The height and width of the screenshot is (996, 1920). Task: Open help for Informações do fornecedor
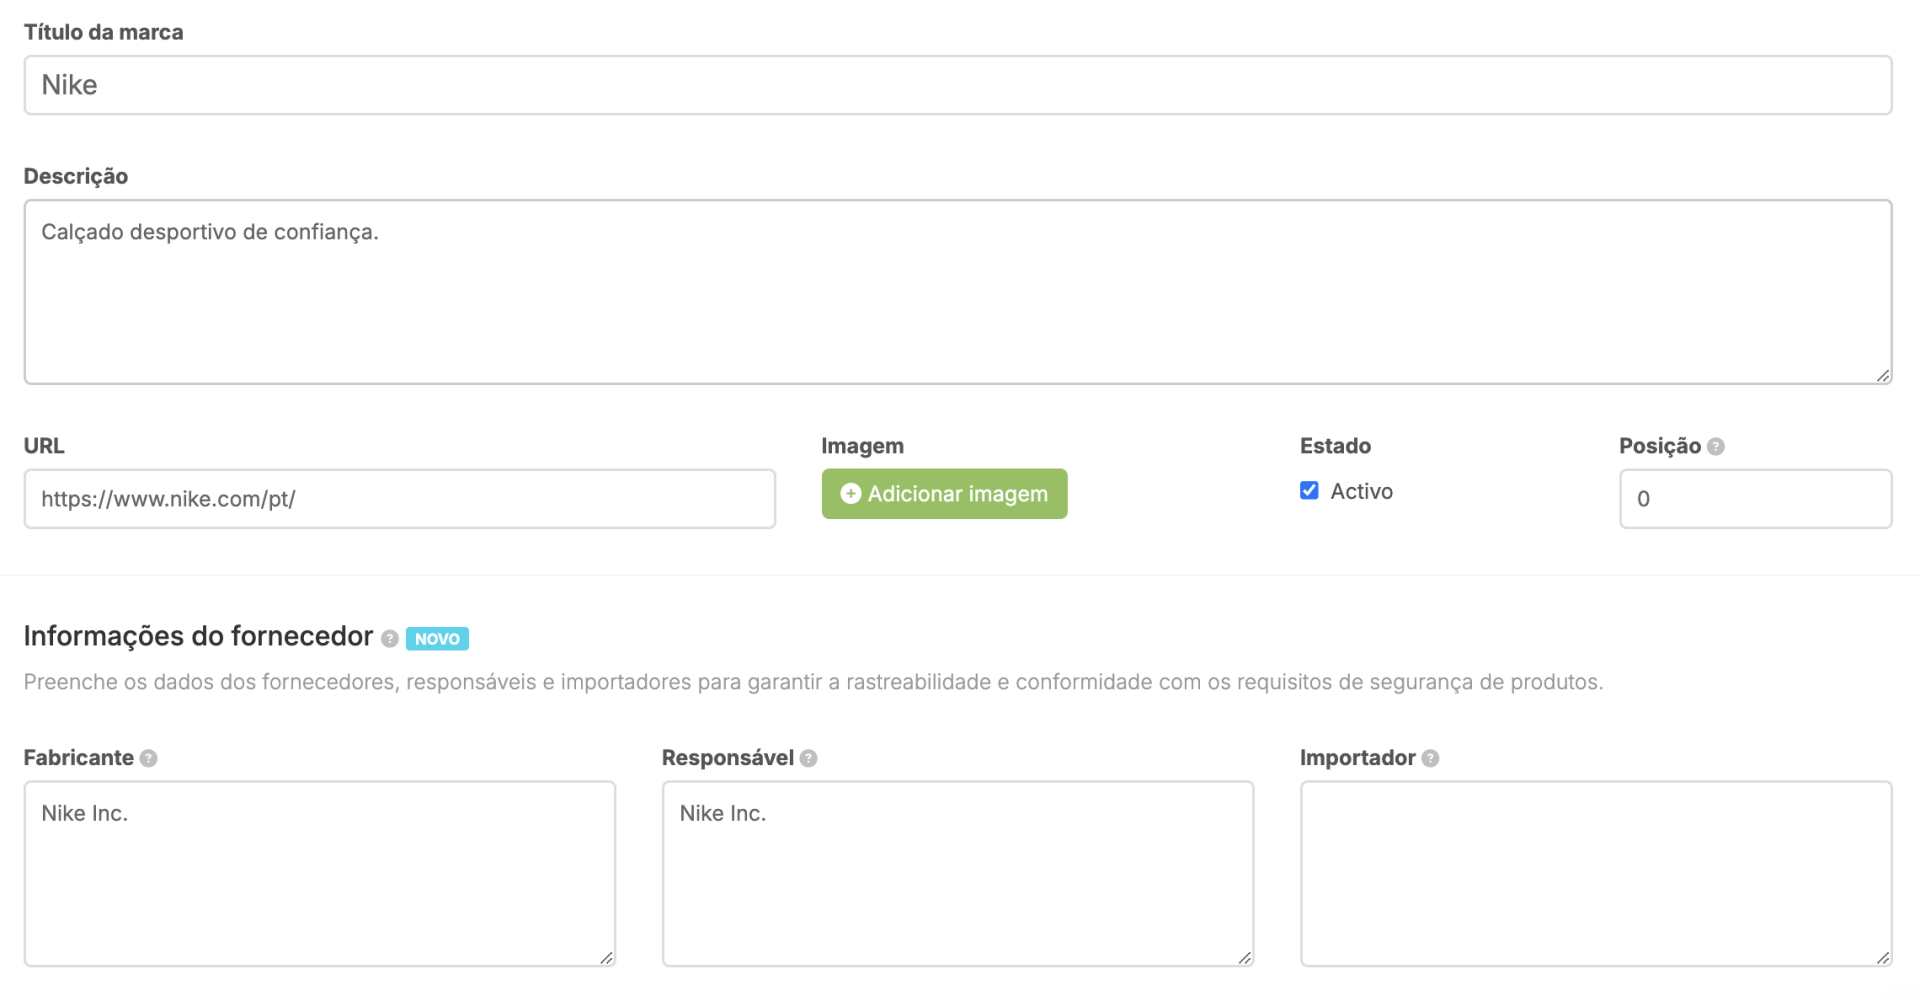coord(389,638)
